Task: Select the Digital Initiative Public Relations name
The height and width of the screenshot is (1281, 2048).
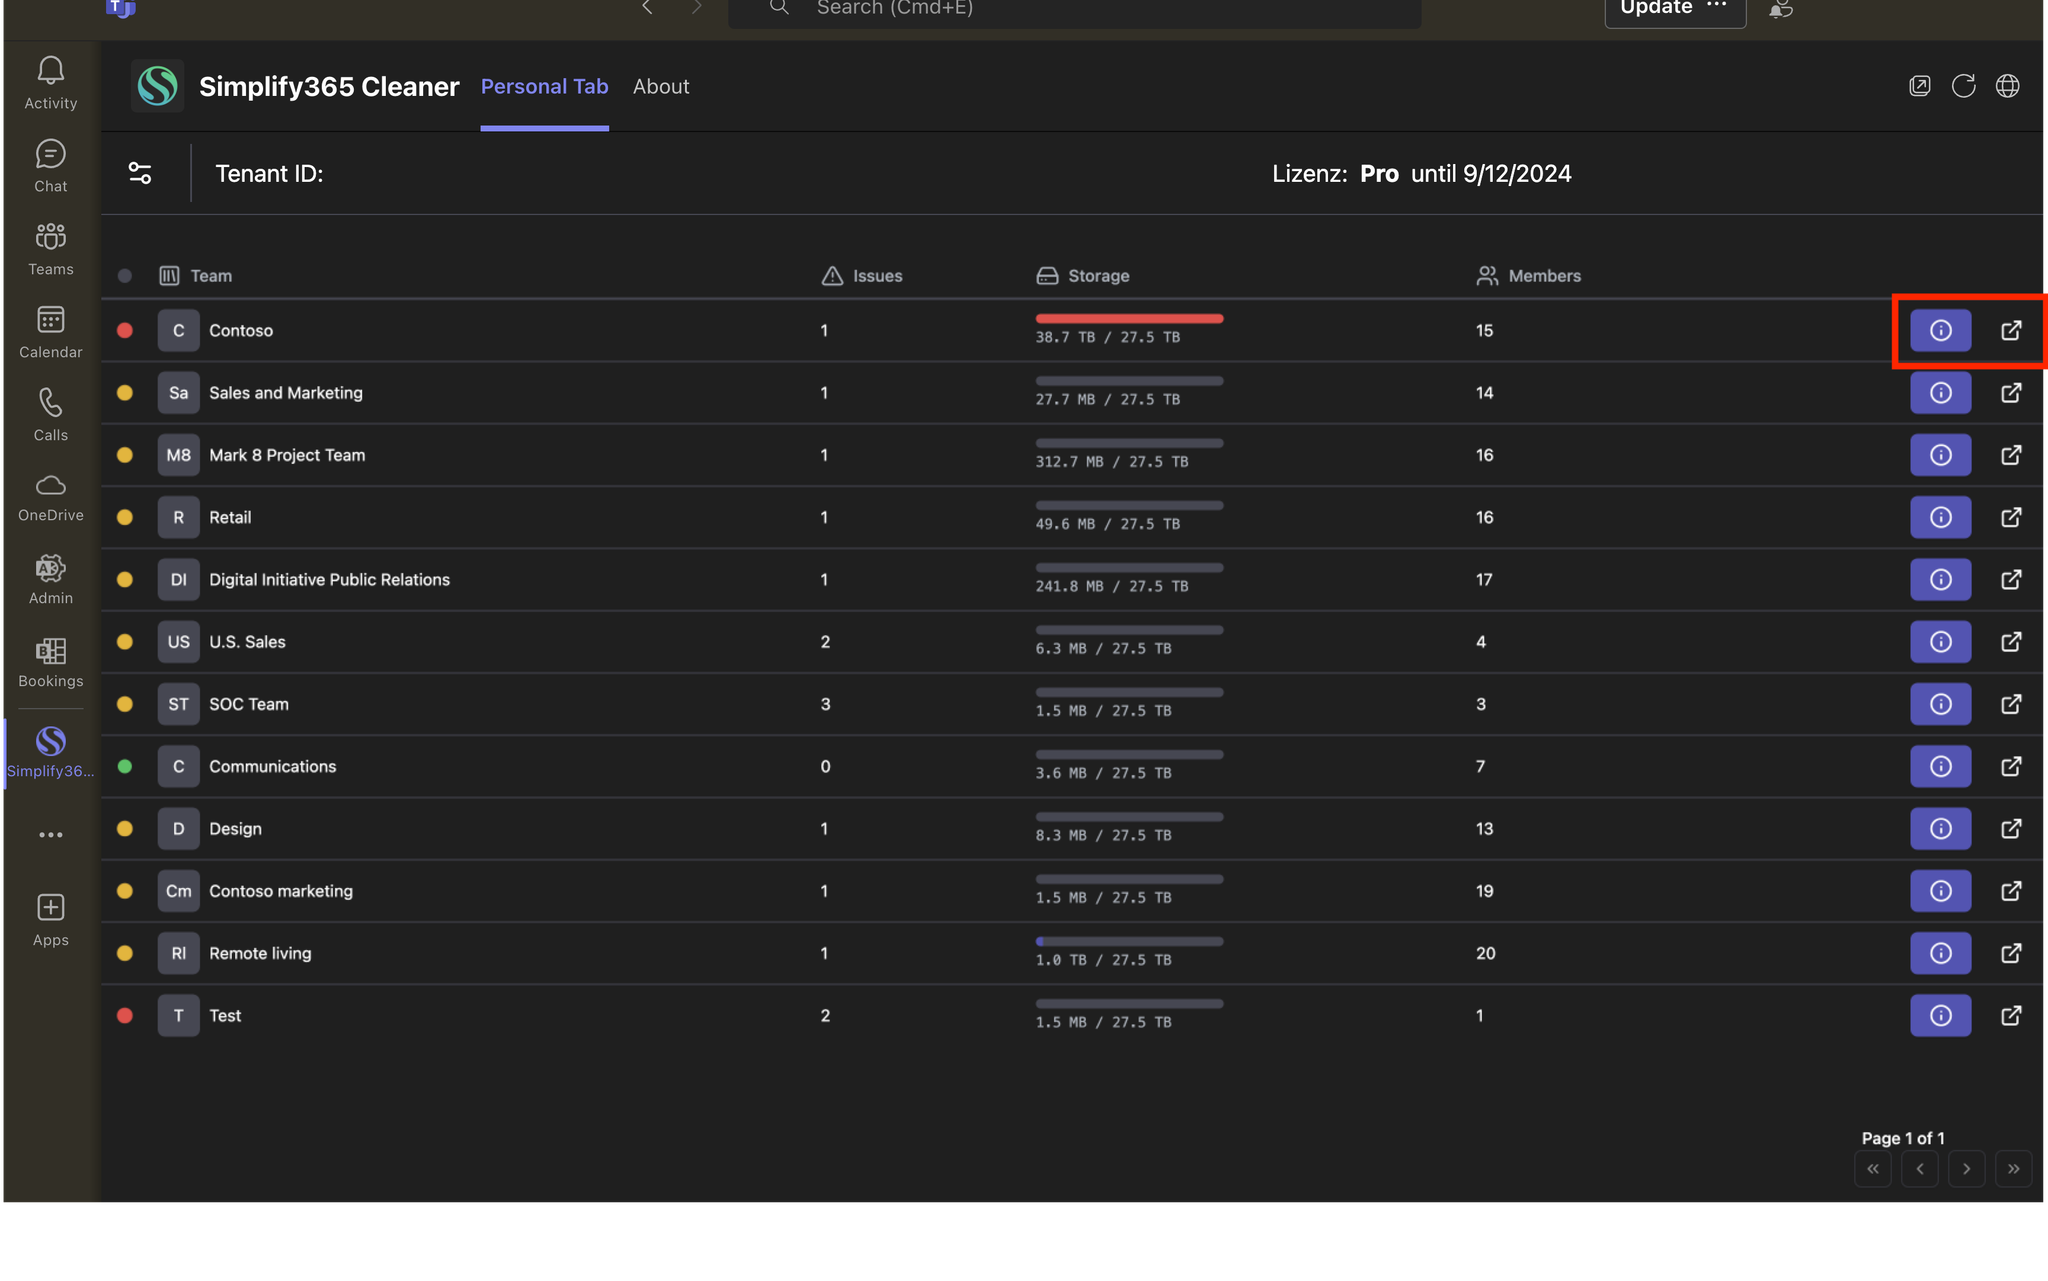Action: pyautogui.click(x=329, y=580)
